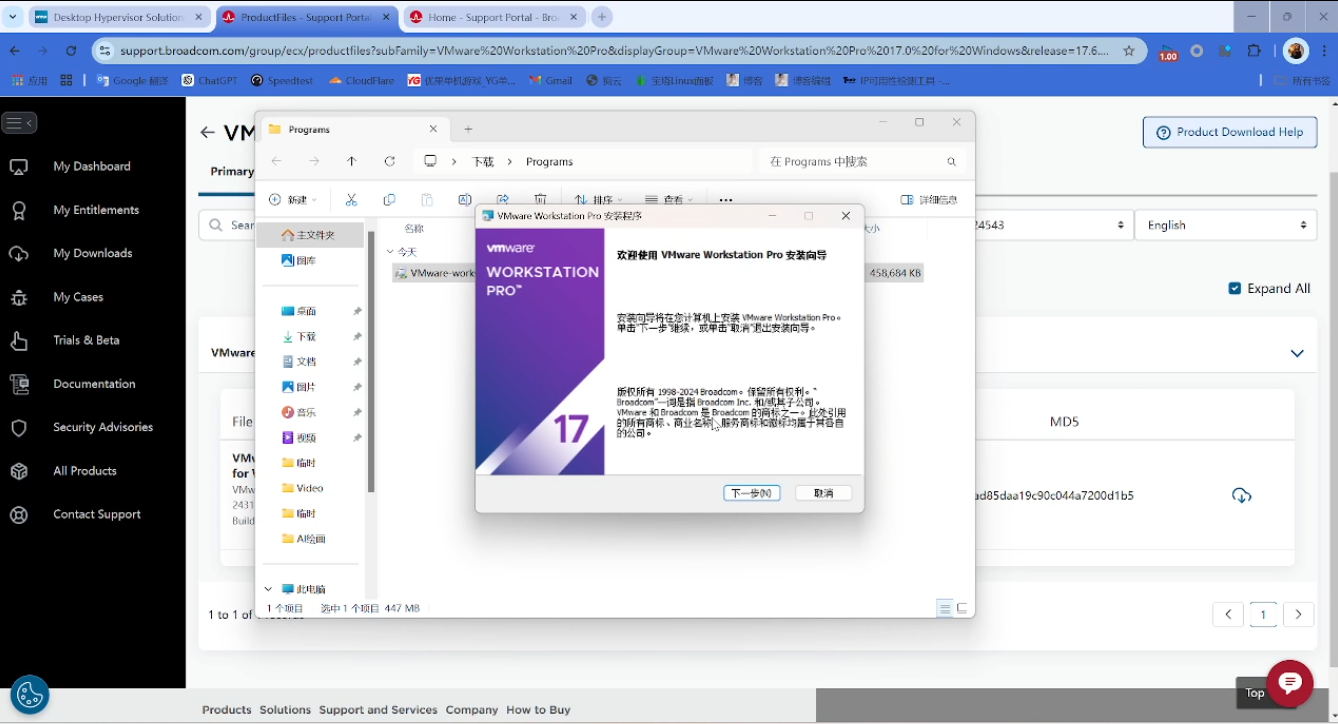Download file via cloud download icon
Screen dimensions: 1338x724
click(x=1241, y=495)
